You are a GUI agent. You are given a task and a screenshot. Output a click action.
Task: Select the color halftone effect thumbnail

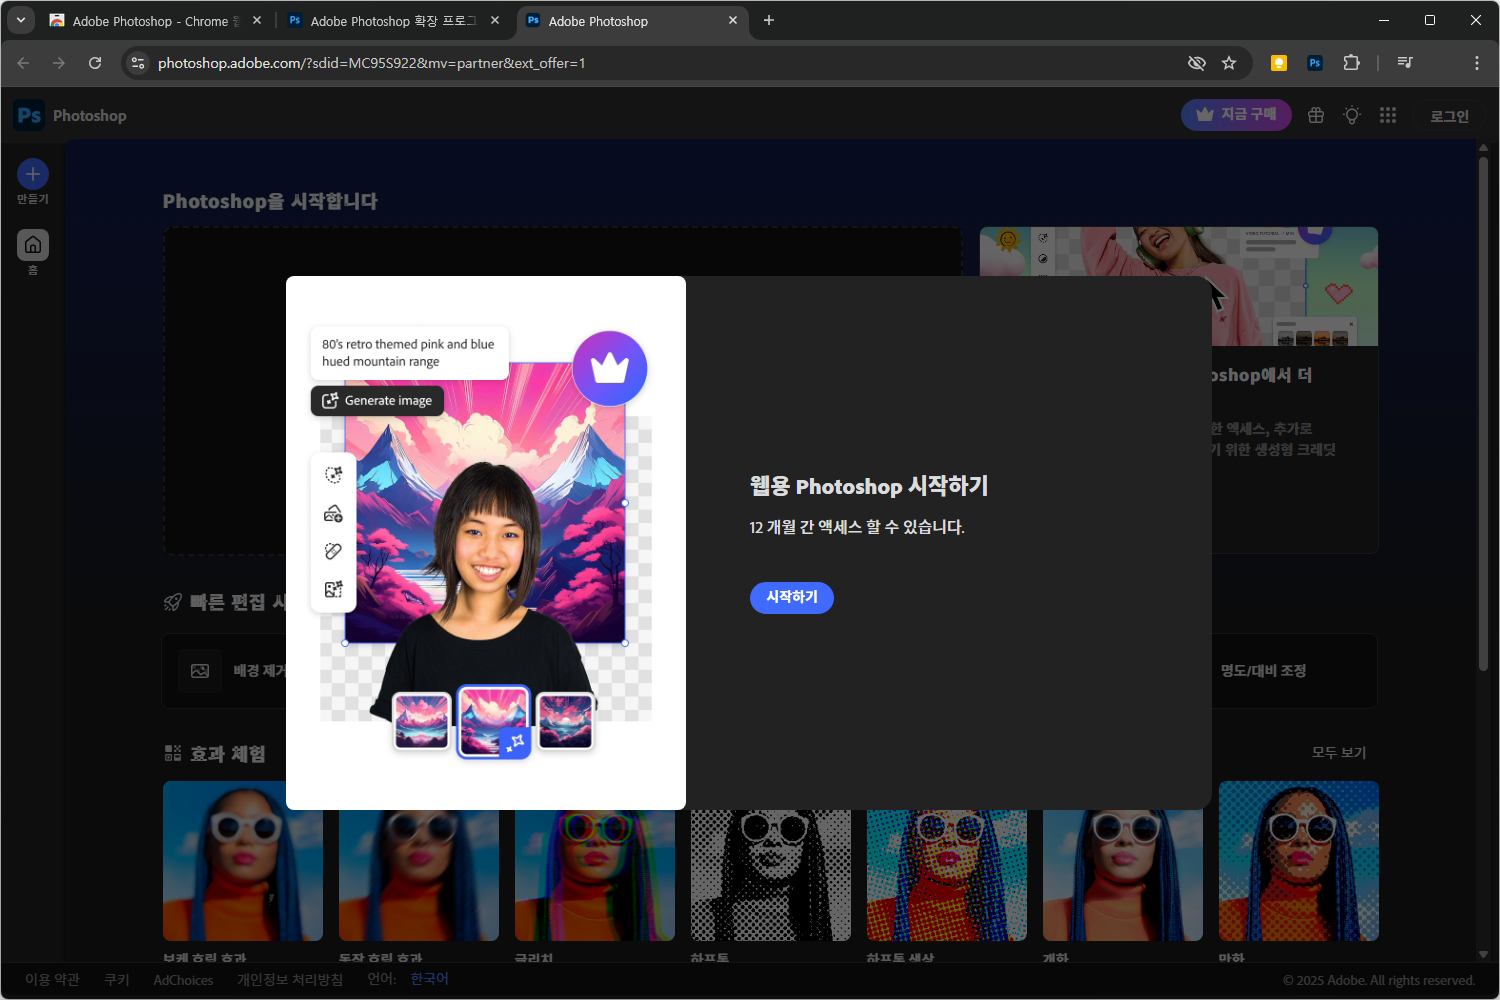point(947,876)
